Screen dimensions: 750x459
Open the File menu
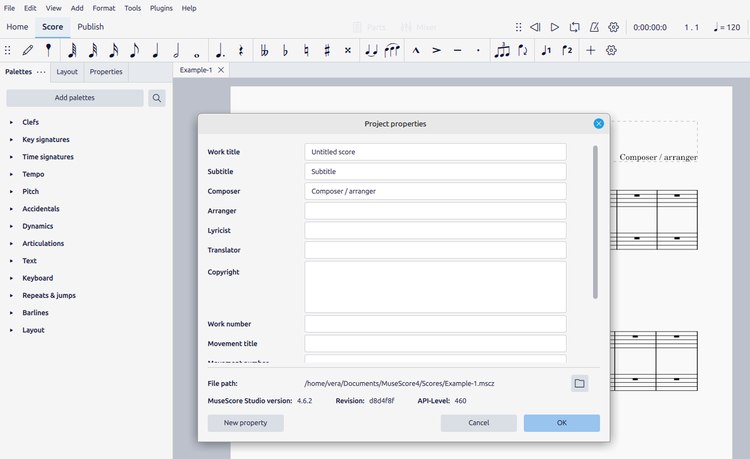pos(10,8)
